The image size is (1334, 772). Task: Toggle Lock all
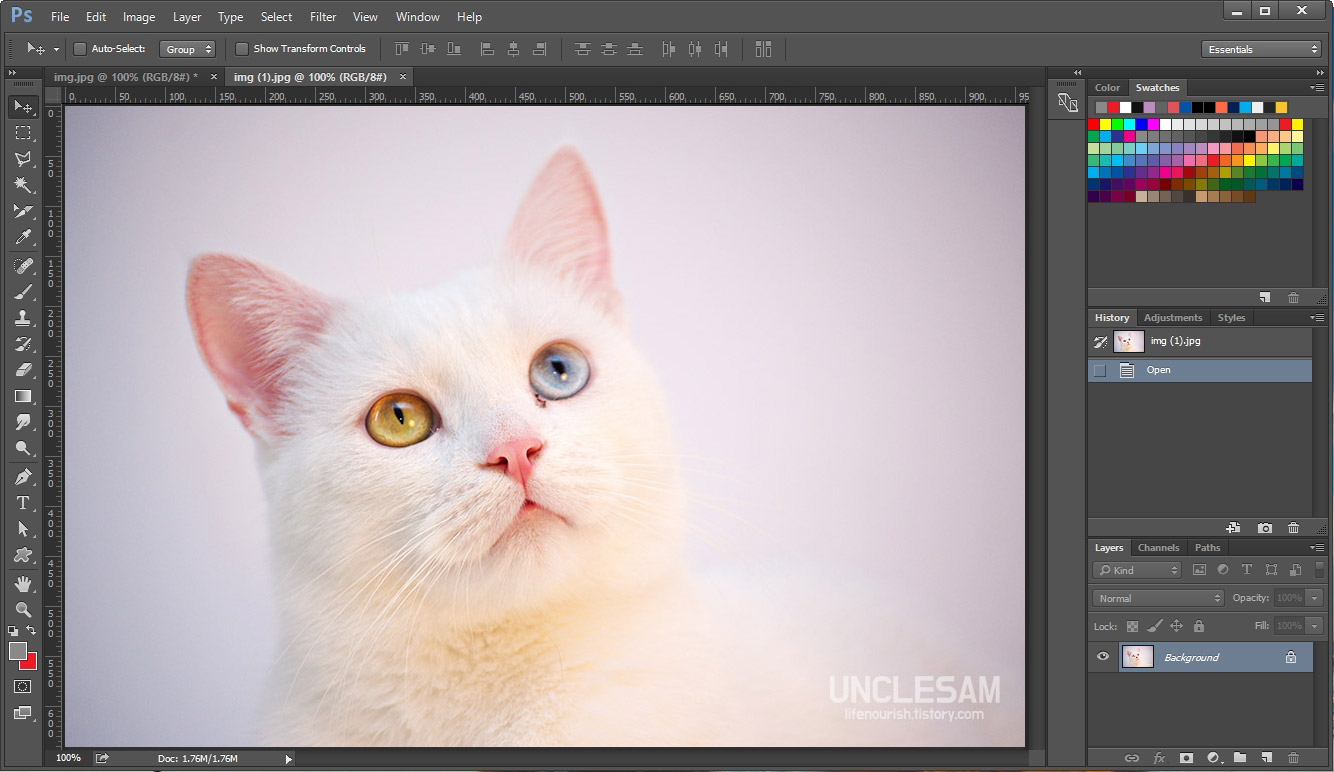pyautogui.click(x=1198, y=626)
